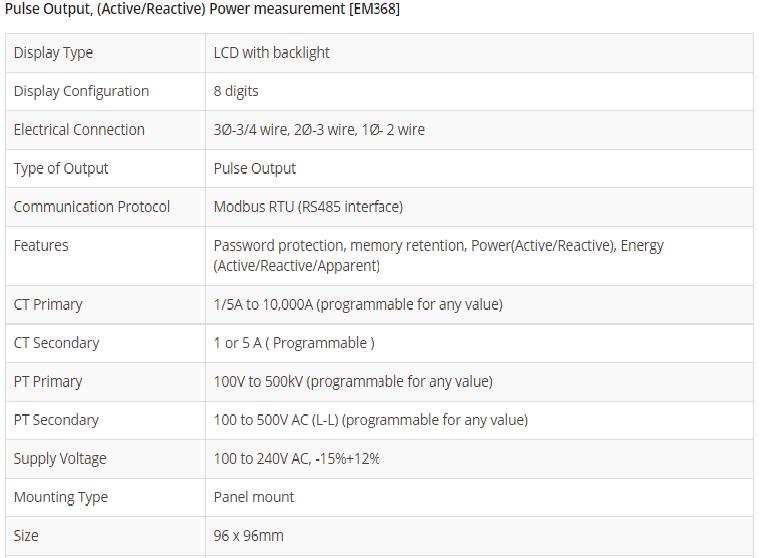Click the Supply Voltage value text
This screenshot has width=767, height=558.
coord(296,459)
